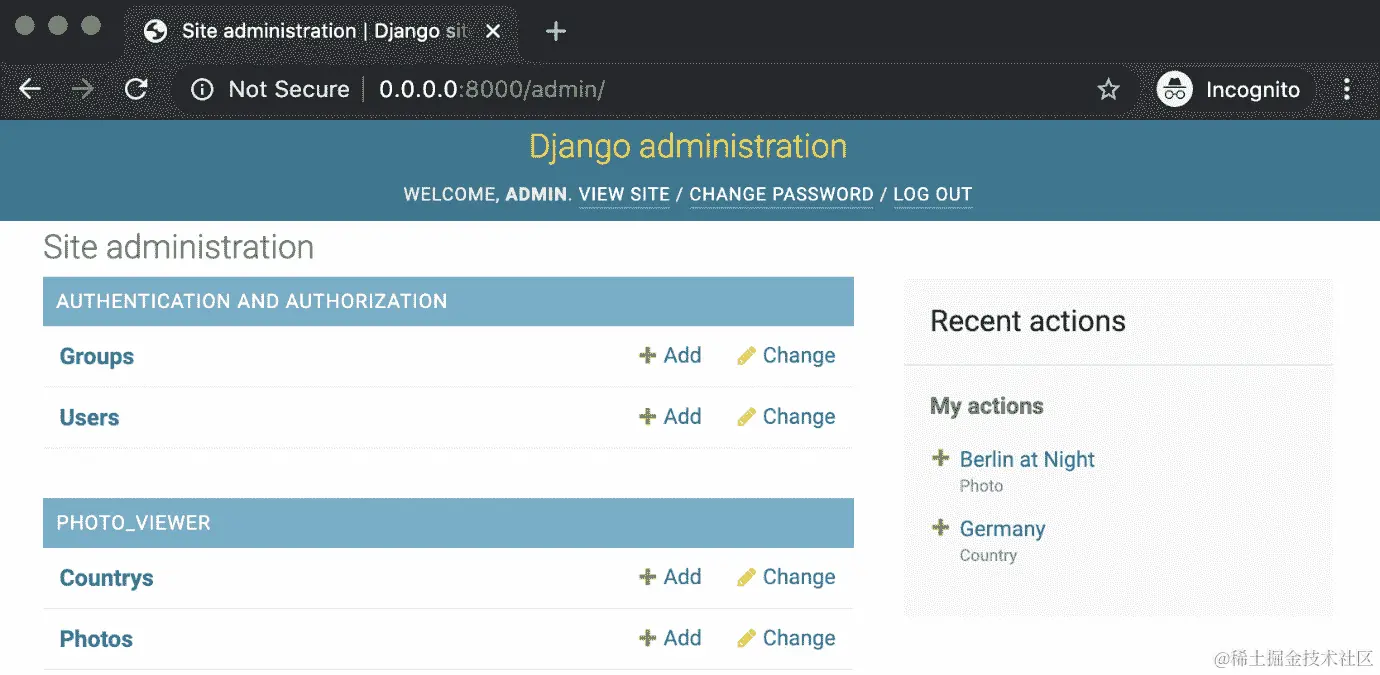The image size is (1380, 675).
Task: Add a new Country
Action: coord(670,577)
